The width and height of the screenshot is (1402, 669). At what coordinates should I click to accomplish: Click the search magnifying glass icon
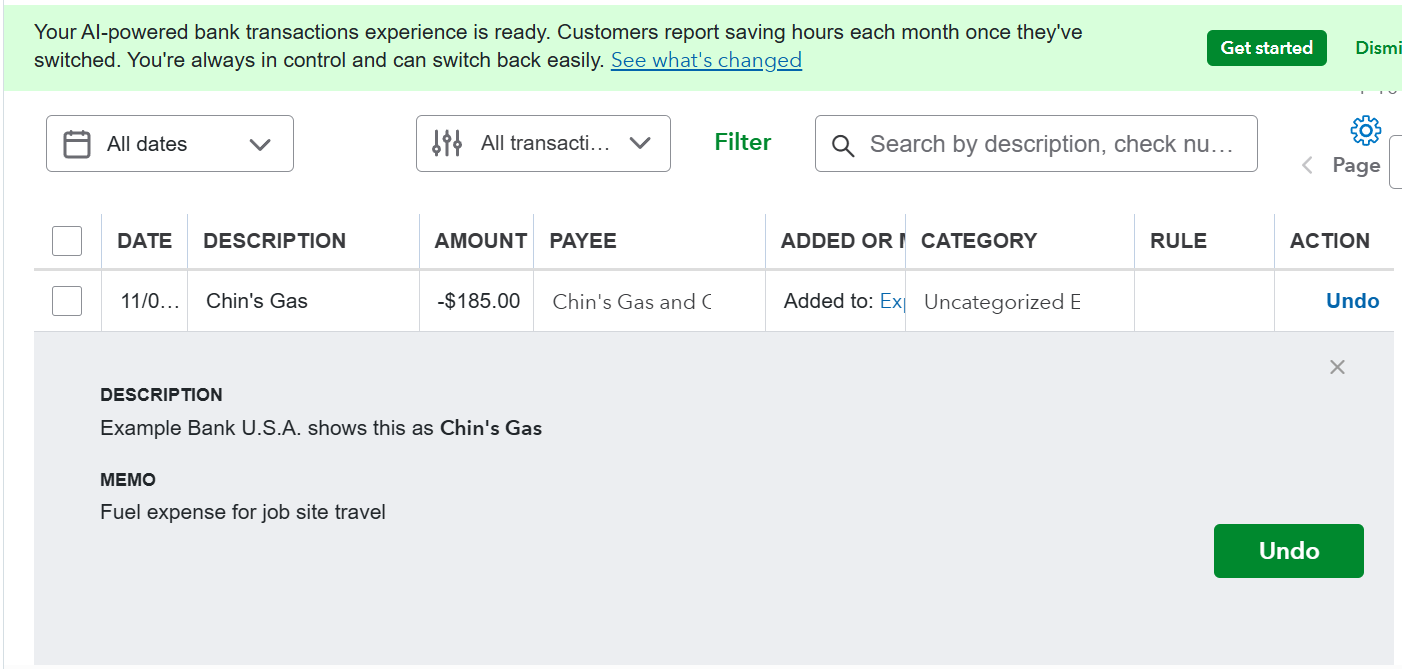843,146
